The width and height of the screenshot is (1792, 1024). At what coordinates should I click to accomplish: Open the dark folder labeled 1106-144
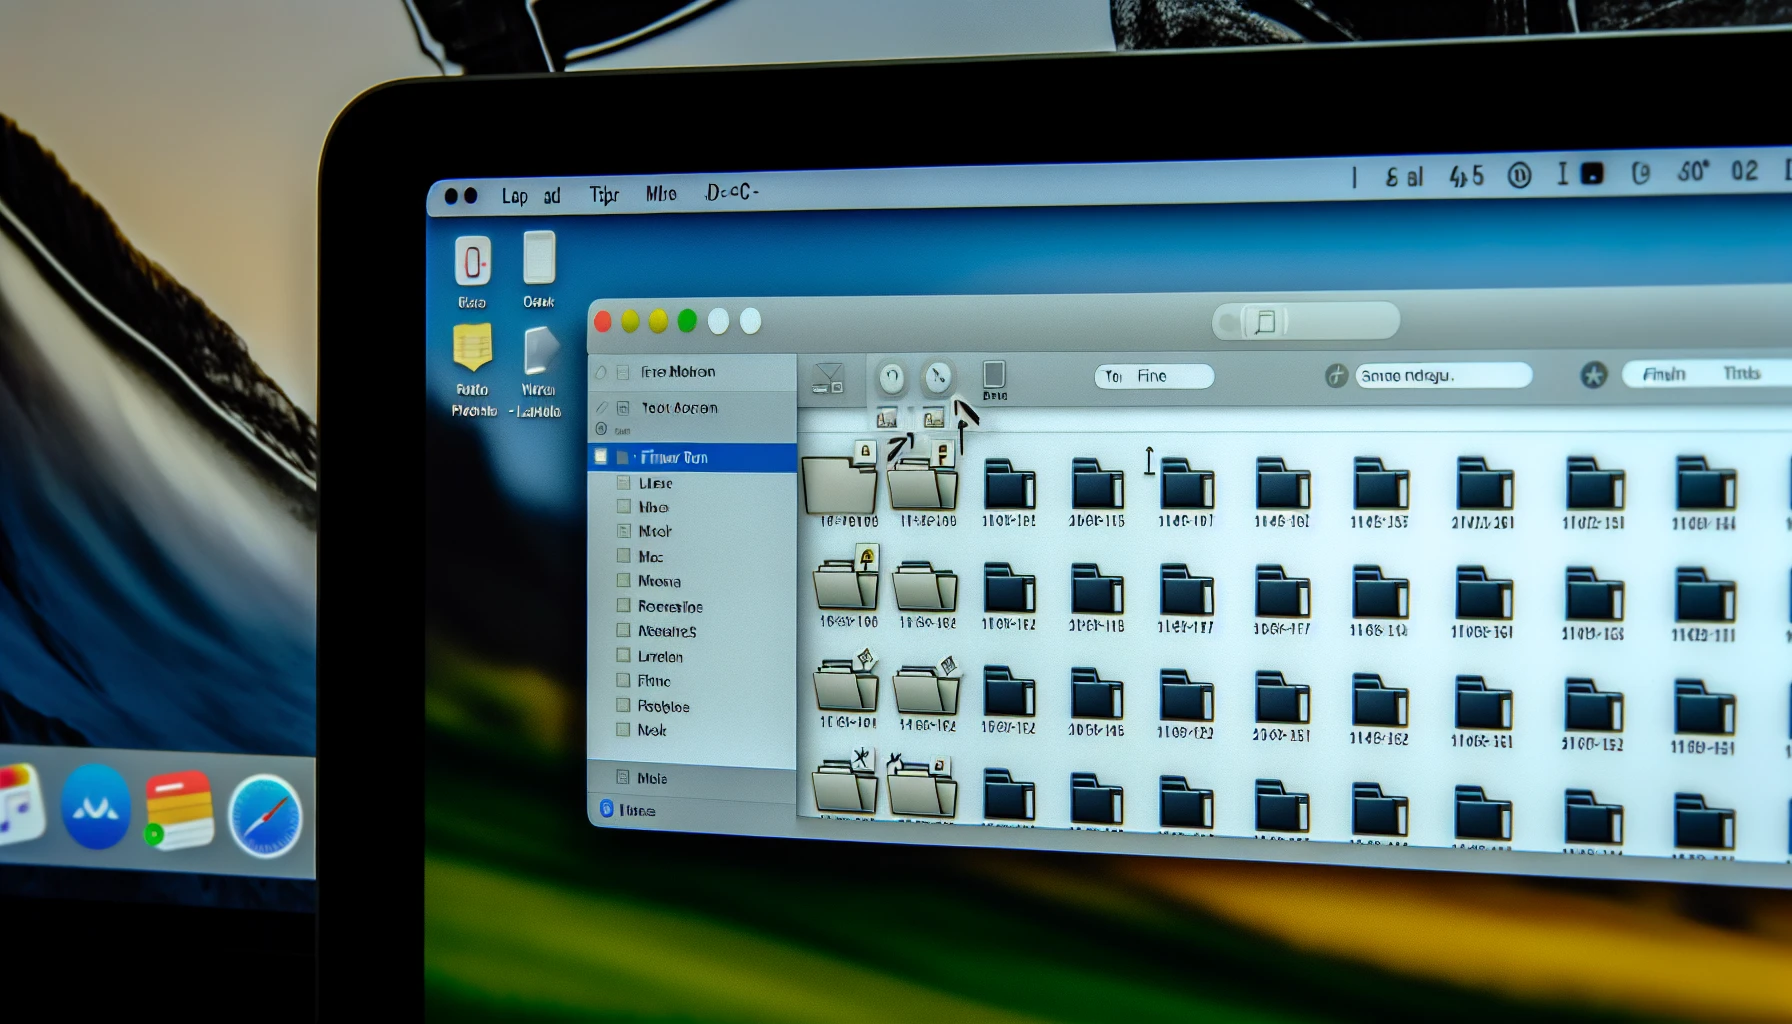(x=1705, y=484)
